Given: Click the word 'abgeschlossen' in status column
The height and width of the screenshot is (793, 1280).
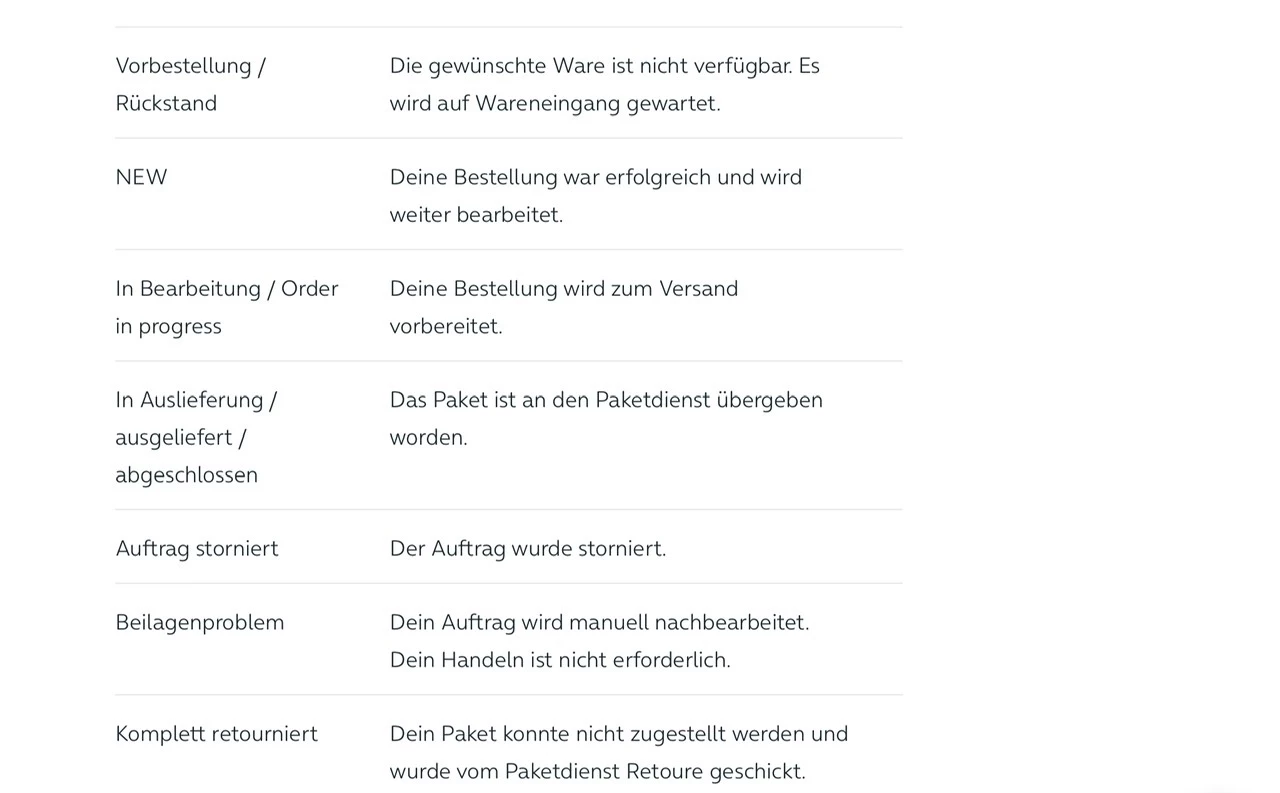Looking at the screenshot, I should tap(186, 475).
